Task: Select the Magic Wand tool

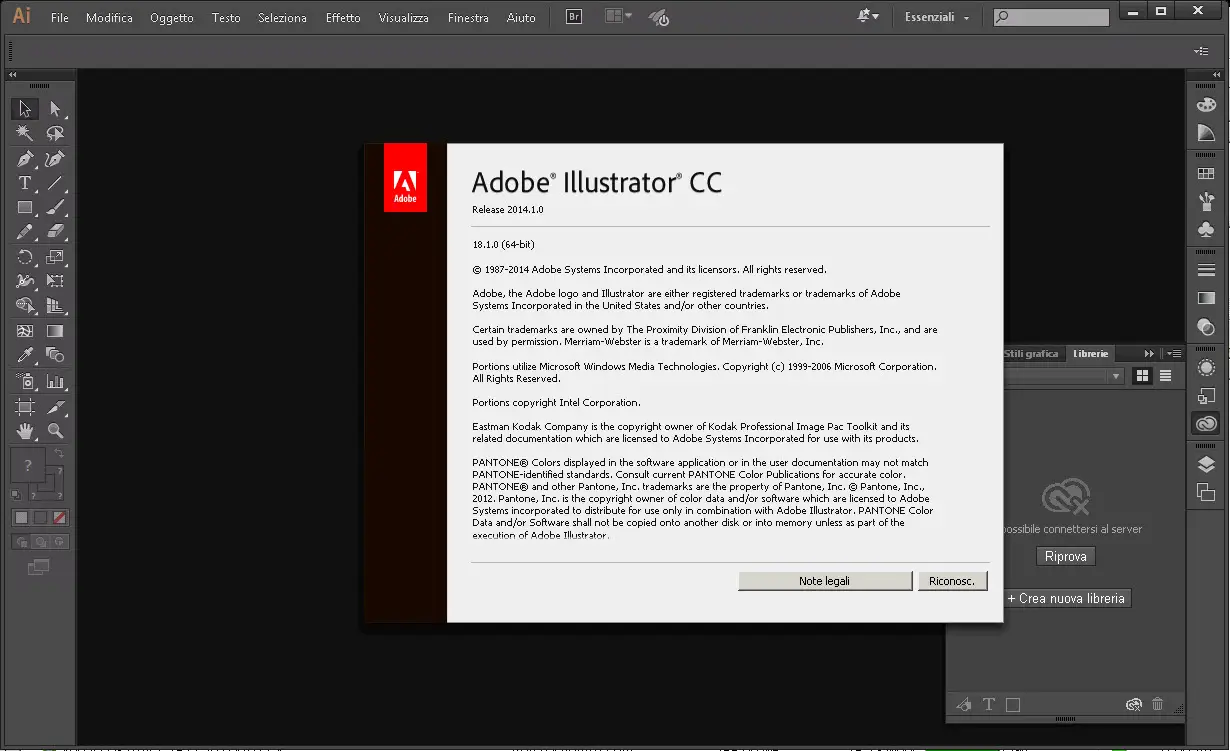Action: 25,133
